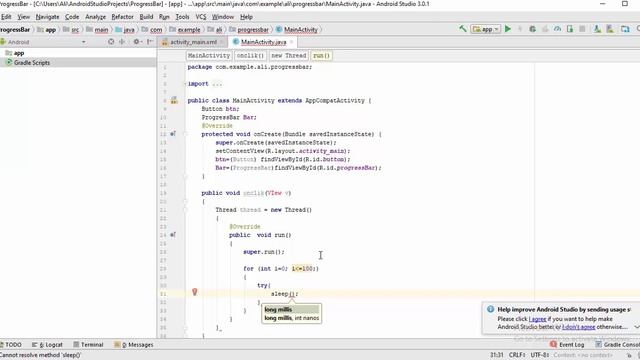Open the Event Log
This screenshot has height=360, width=640.
[x=567, y=344]
